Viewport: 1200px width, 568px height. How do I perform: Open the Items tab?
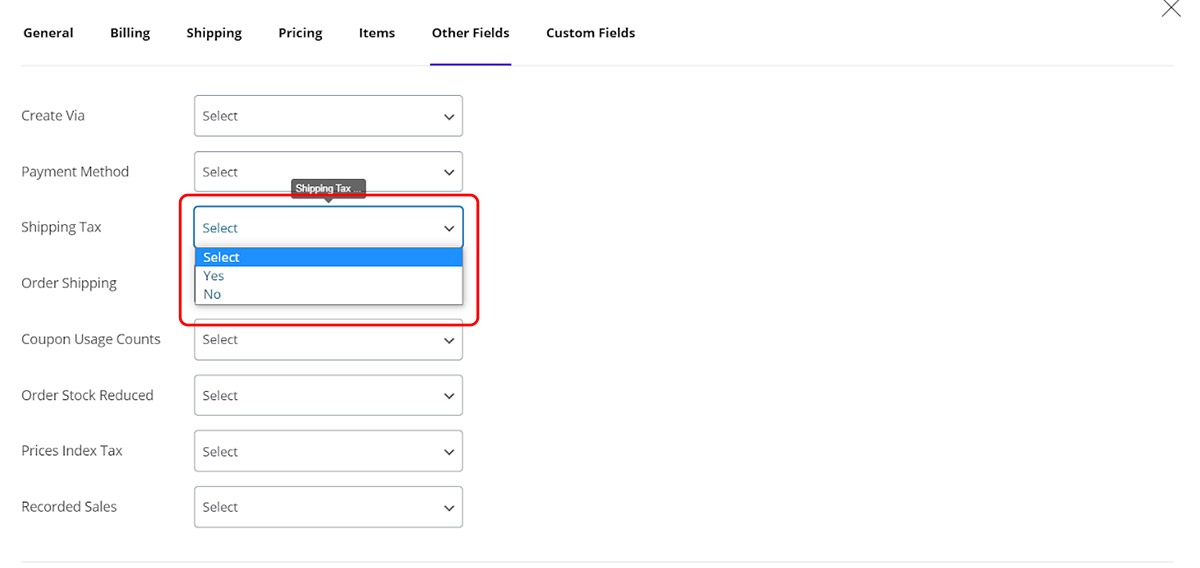pyautogui.click(x=377, y=33)
